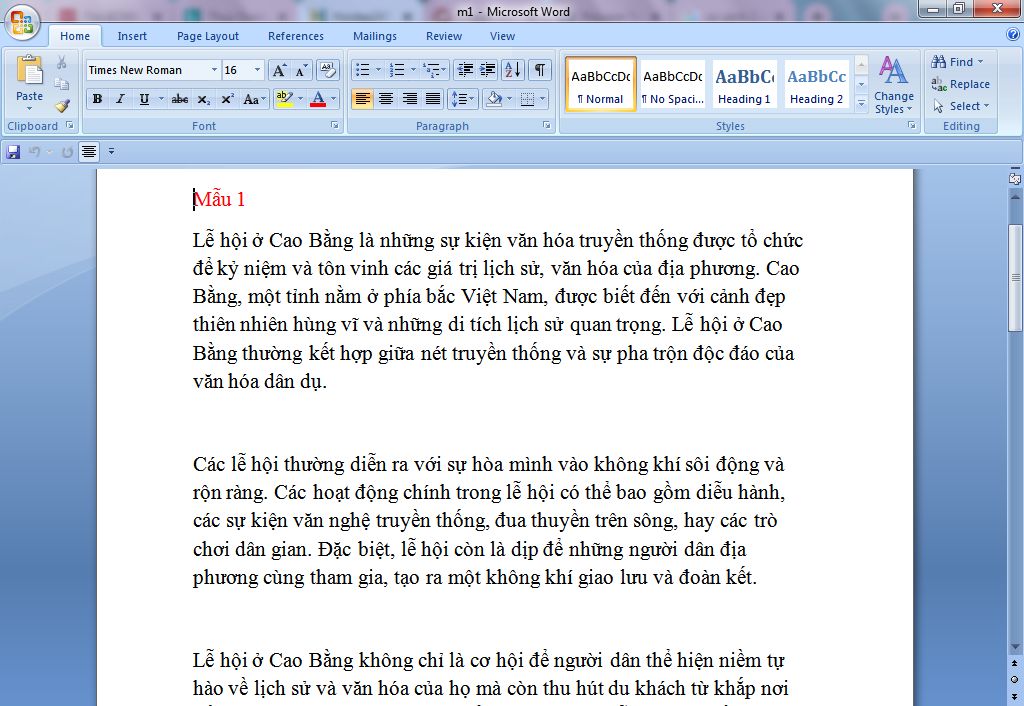Click Find in Editing group

(958, 62)
